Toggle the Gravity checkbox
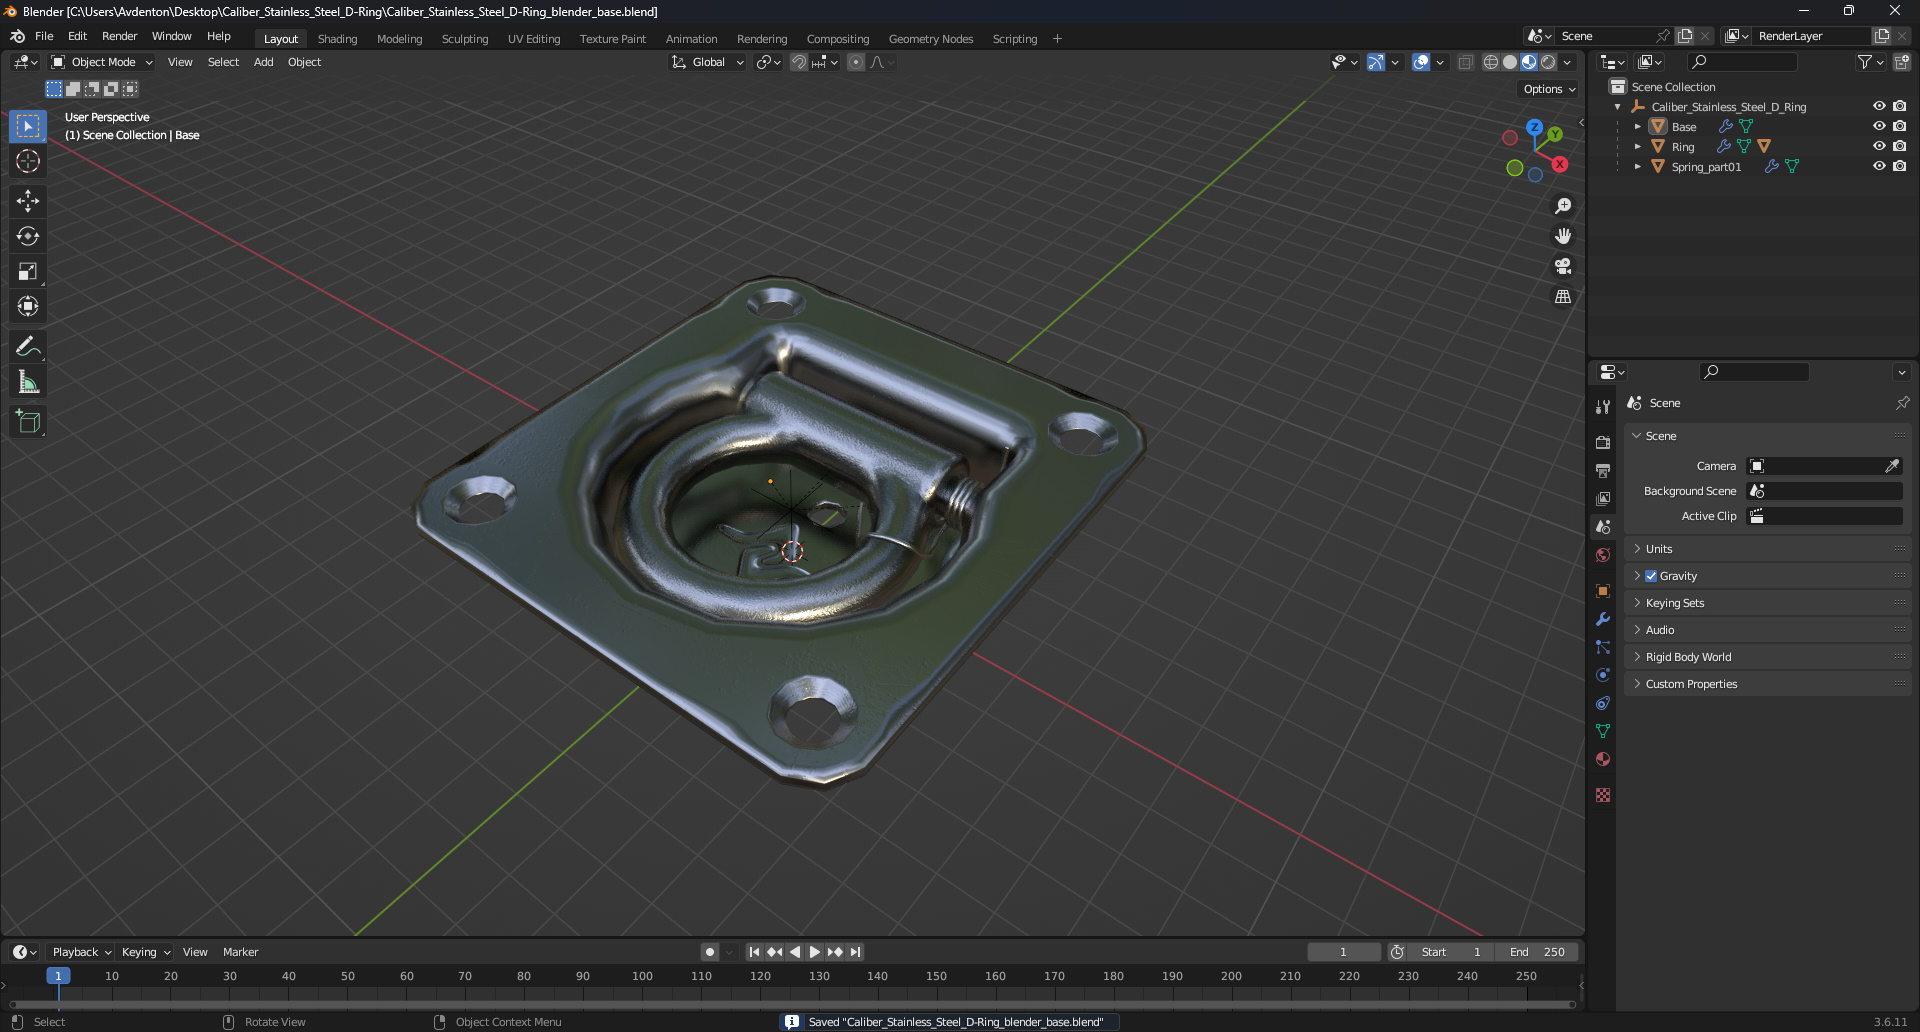This screenshot has height=1032, width=1920. click(1651, 576)
